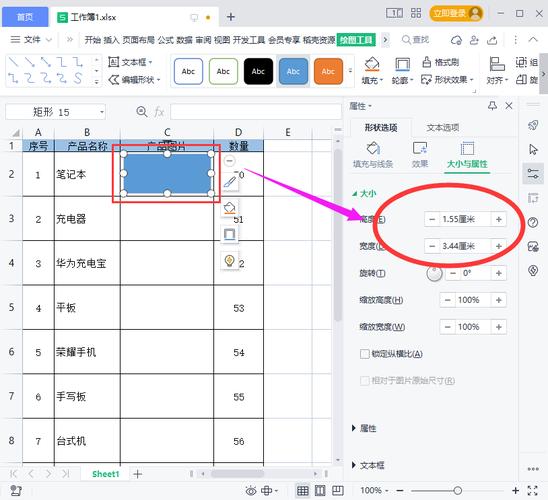Select the Sheet1 sheet tab
The height and width of the screenshot is (500, 548).
tap(106, 474)
